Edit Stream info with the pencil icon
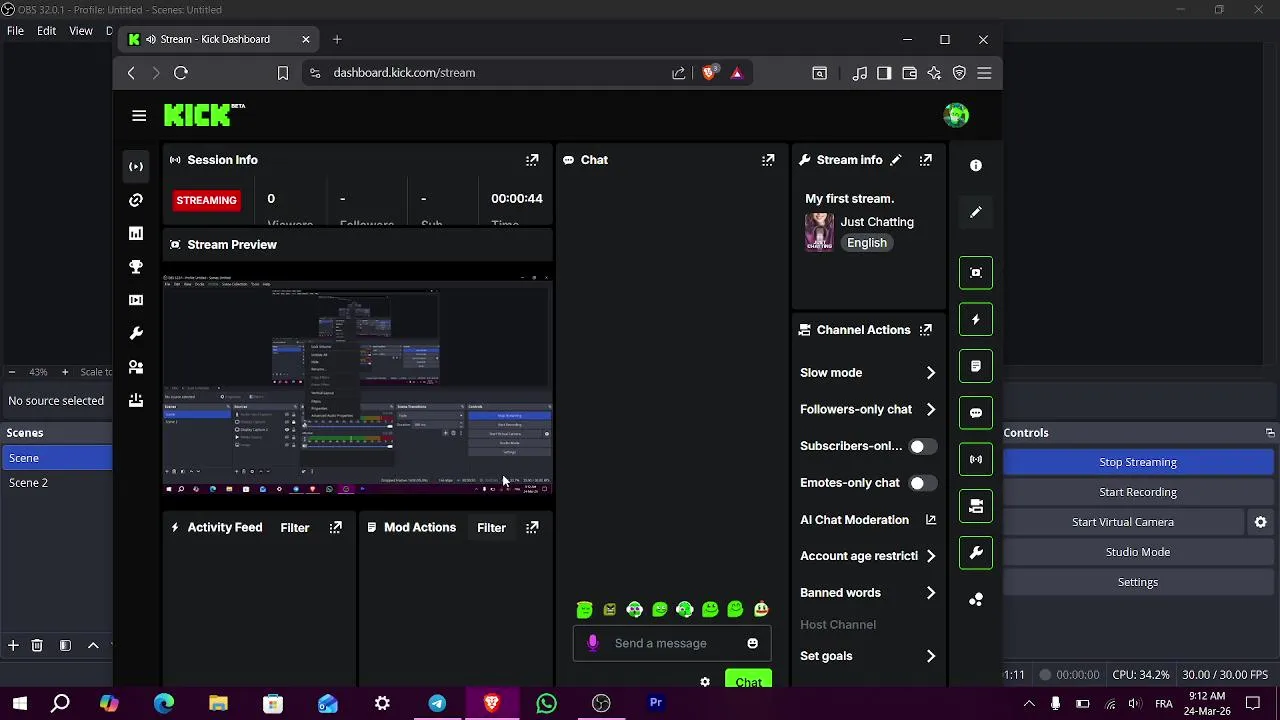The height and width of the screenshot is (720, 1280). 896,160
